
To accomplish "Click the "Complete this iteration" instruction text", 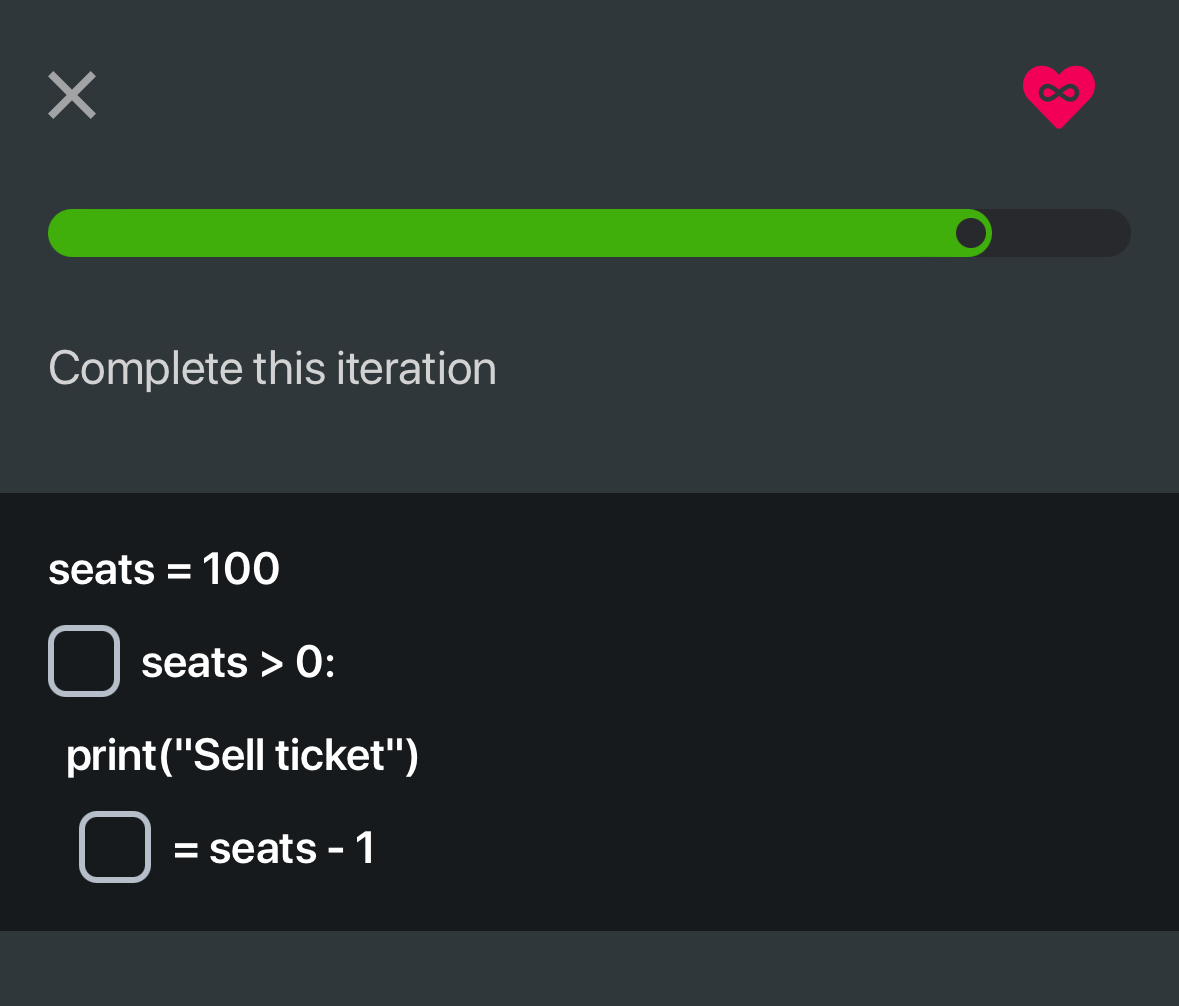I will pyautogui.click(x=272, y=368).
